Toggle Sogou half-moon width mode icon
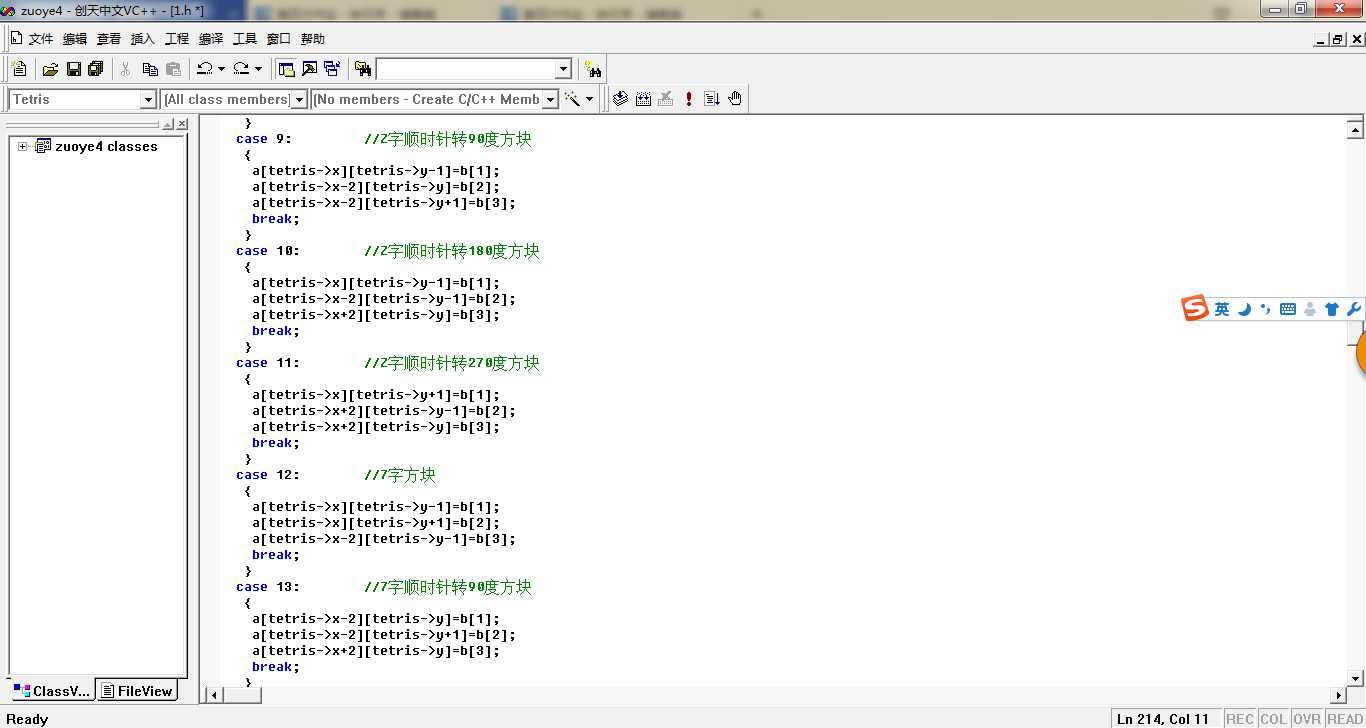Image resolution: width=1366 pixels, height=728 pixels. (x=1244, y=310)
